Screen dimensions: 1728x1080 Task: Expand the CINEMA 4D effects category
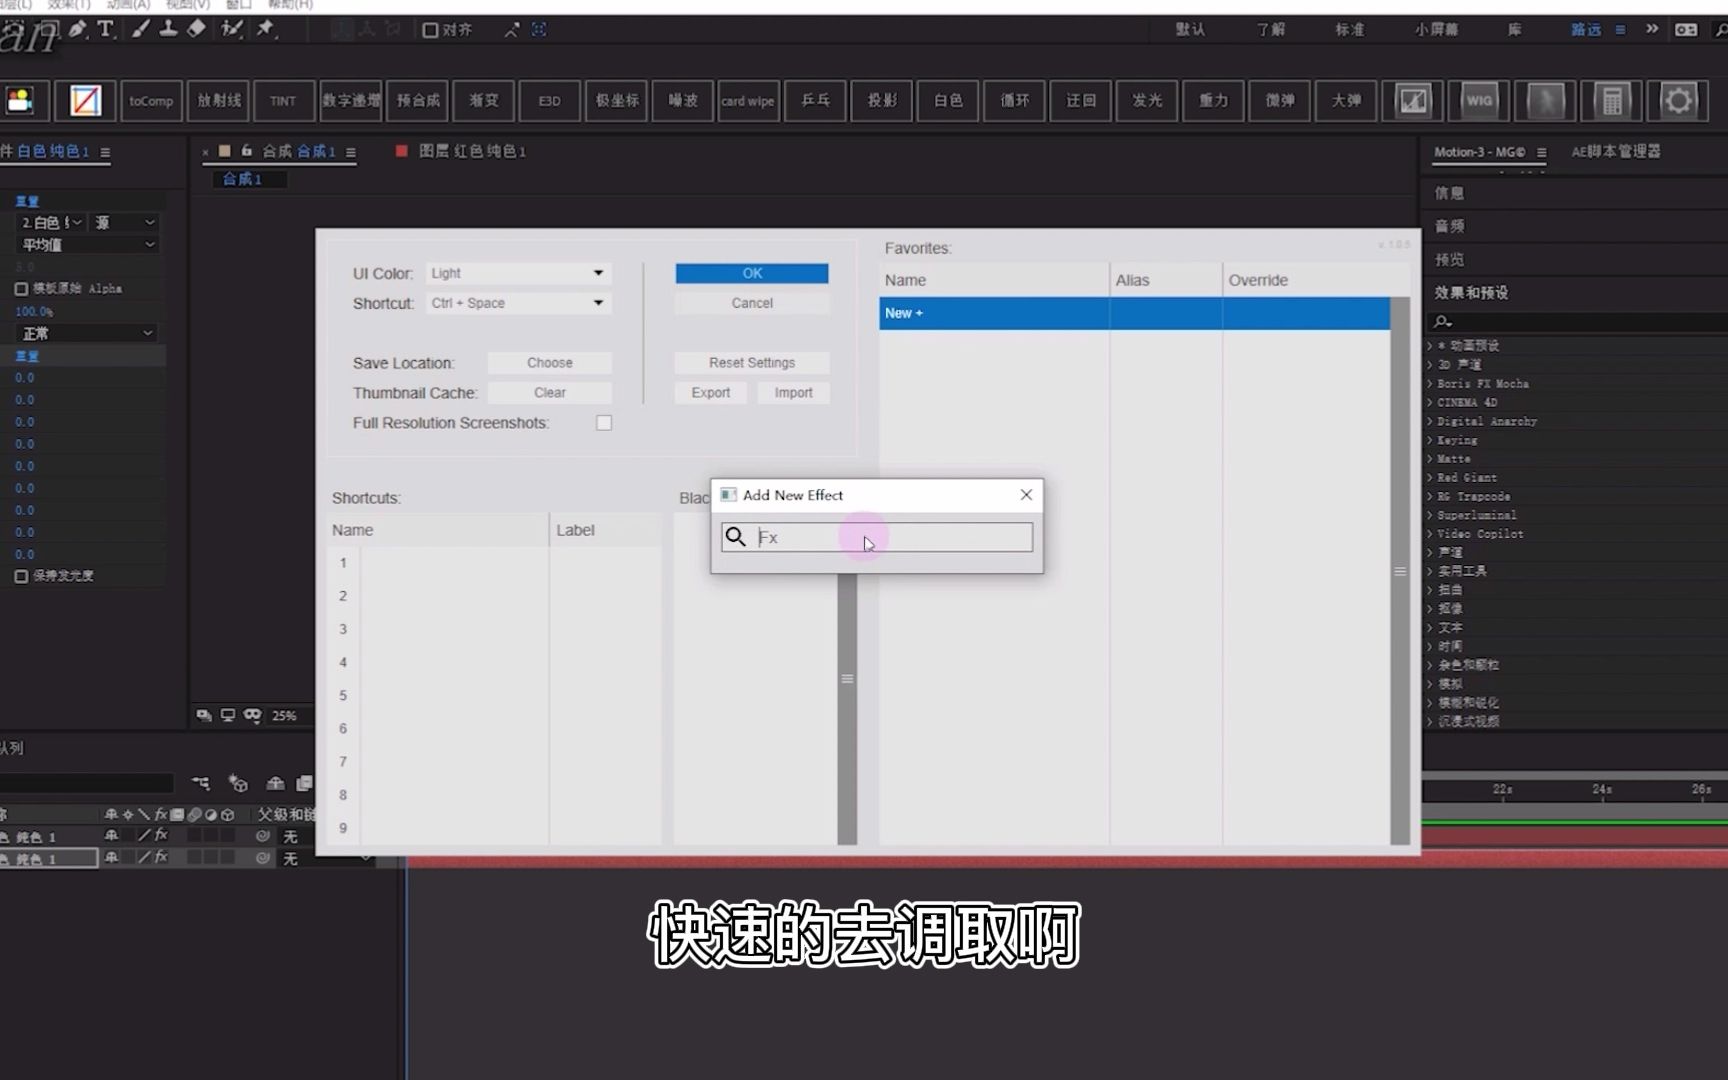tap(1430, 403)
